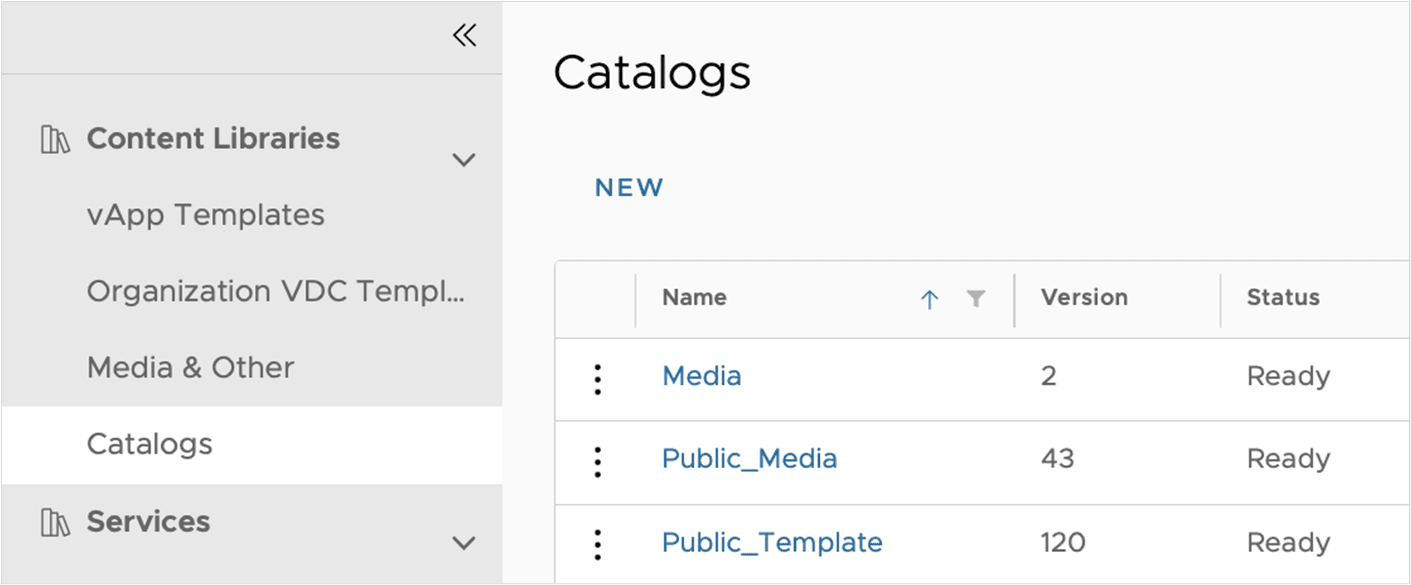Click Ready status in Public_Media row
The image size is (1411, 585).
coord(1288,459)
